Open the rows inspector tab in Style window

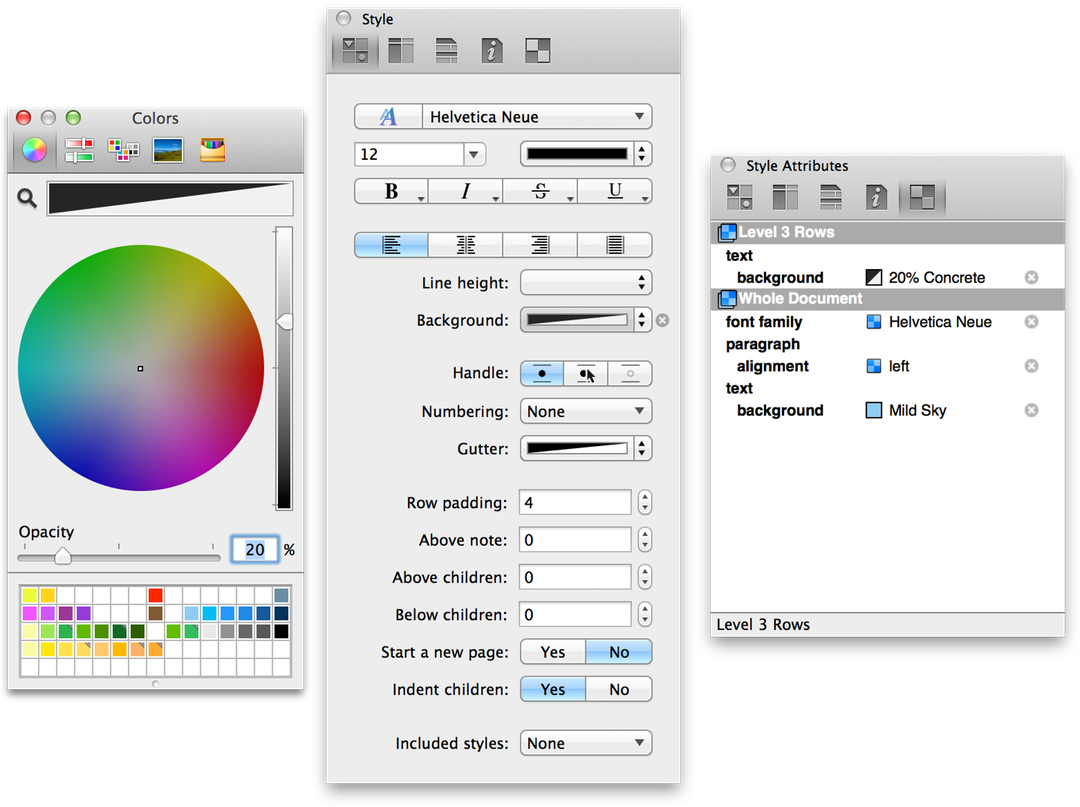coord(446,50)
